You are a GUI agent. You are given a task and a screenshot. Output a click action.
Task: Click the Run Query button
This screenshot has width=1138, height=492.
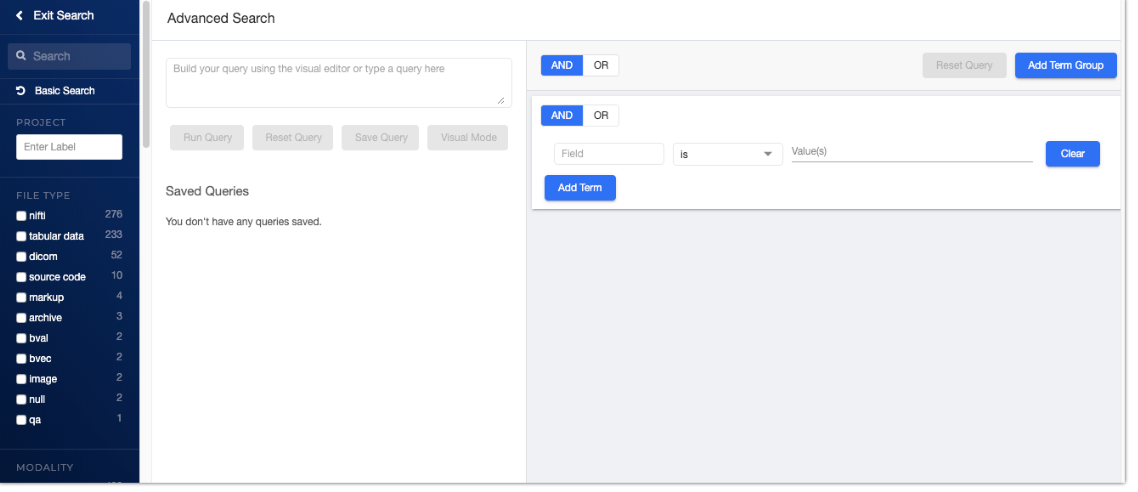(207, 138)
